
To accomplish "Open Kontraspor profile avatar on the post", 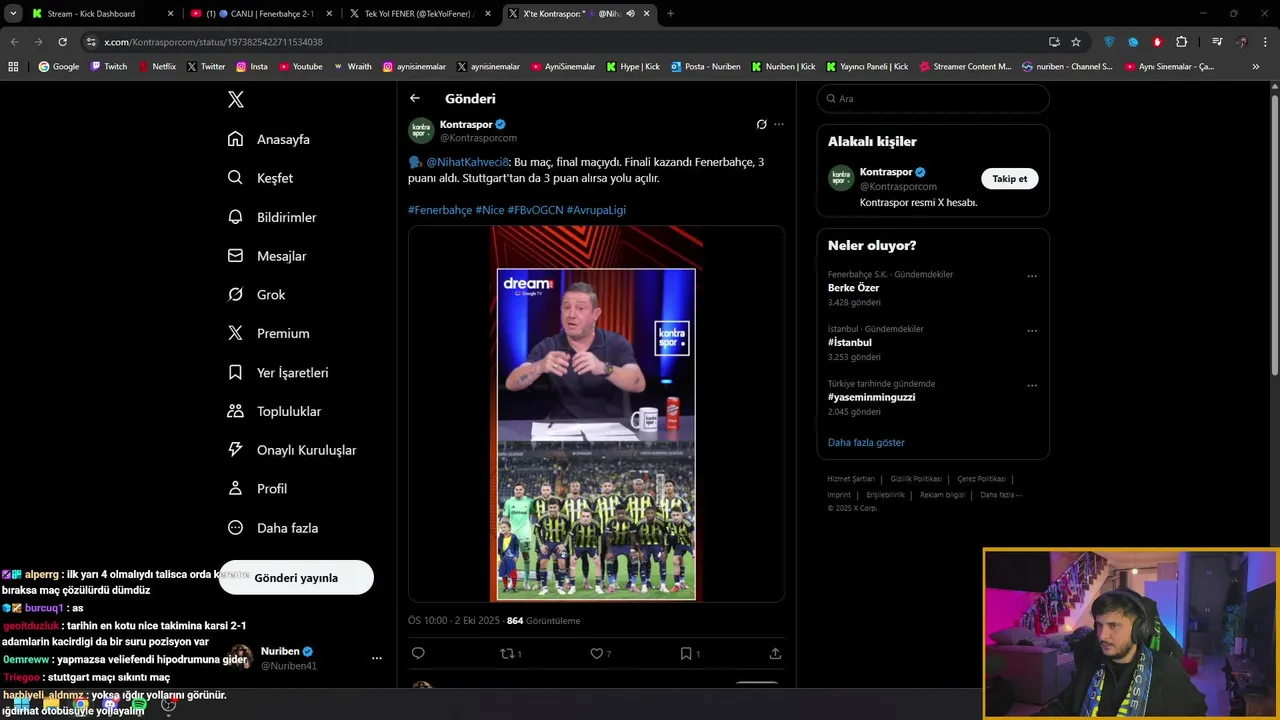I will (421, 130).
